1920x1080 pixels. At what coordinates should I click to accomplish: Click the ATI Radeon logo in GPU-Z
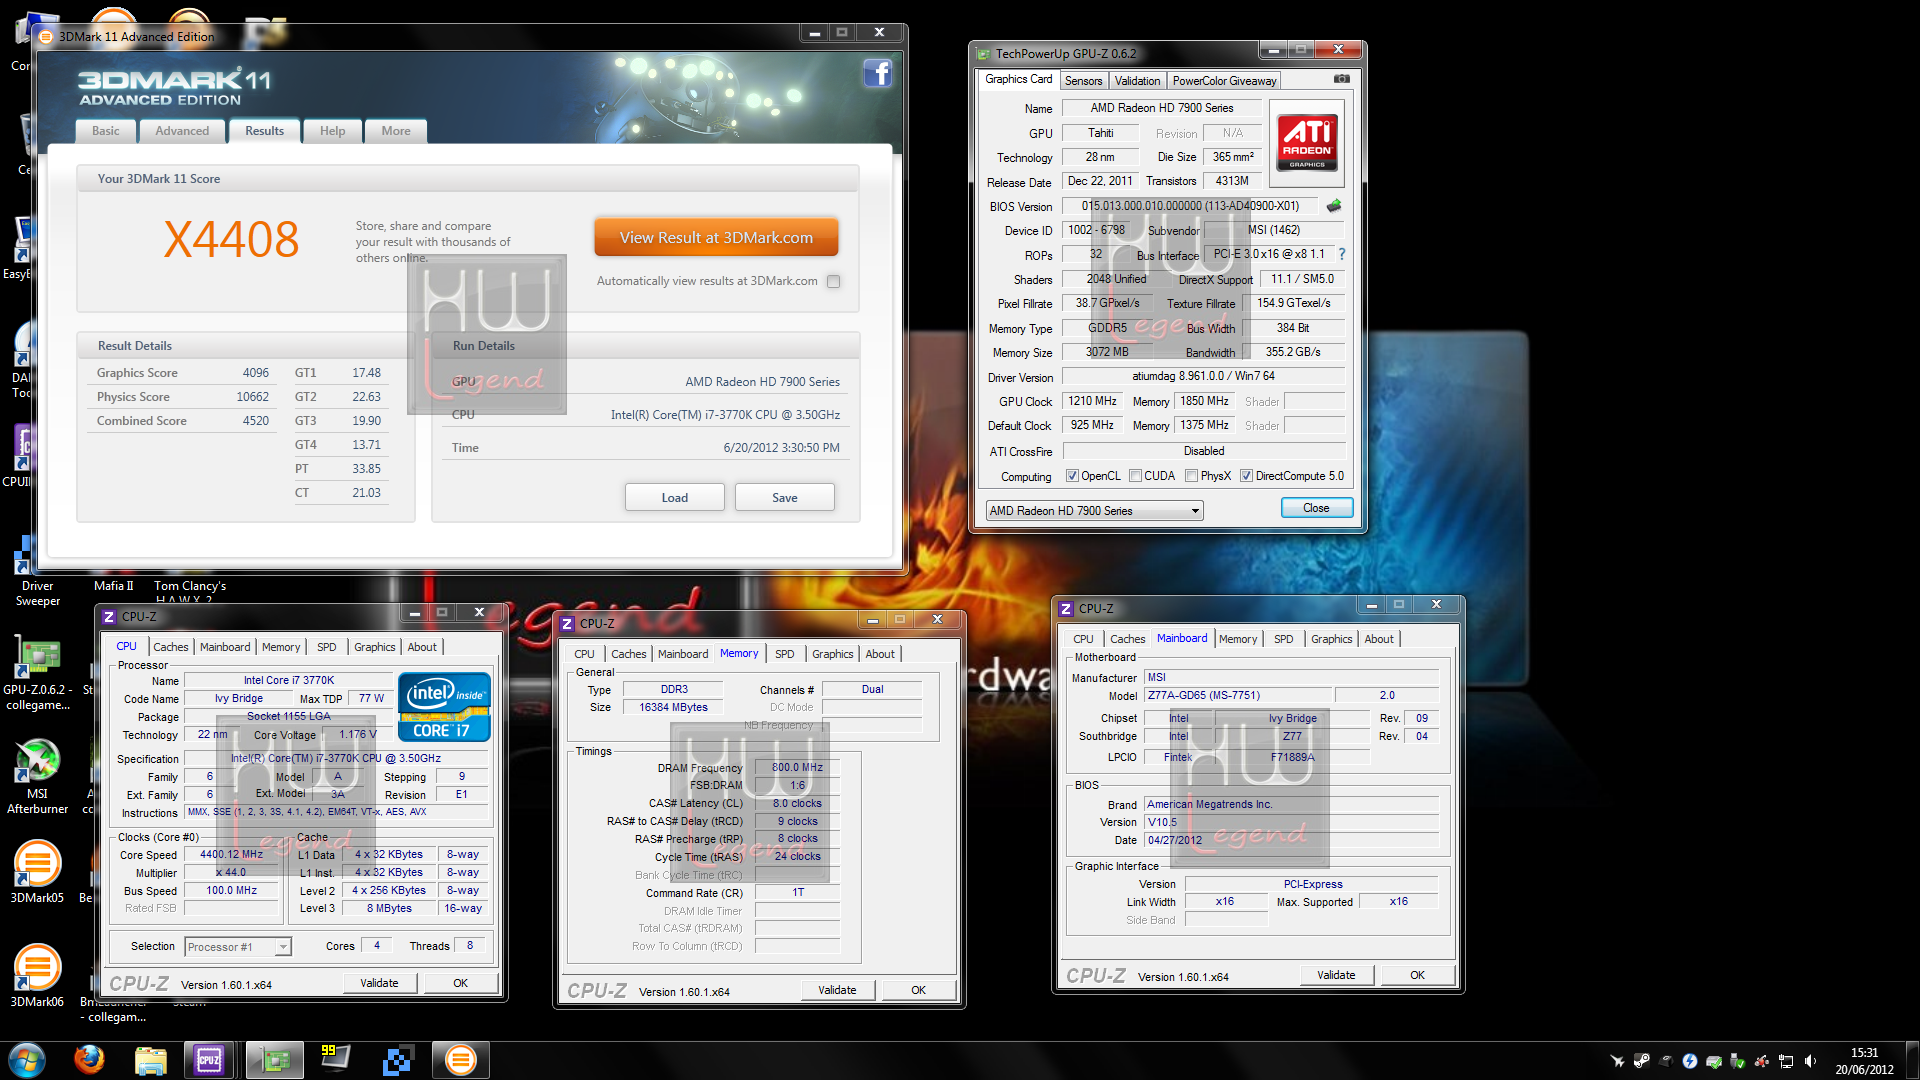(1307, 142)
